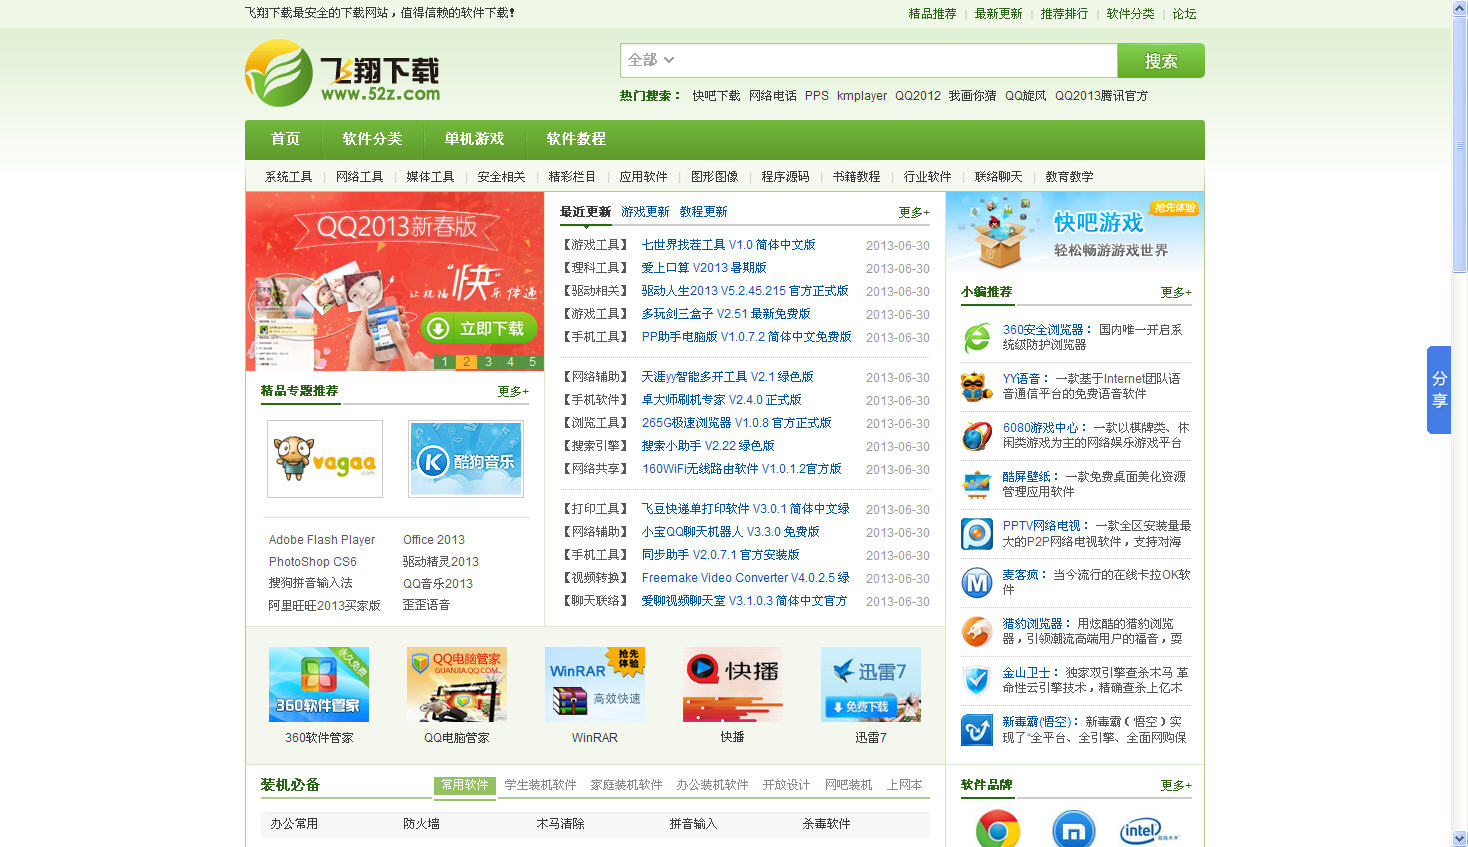Select the WinRAR software icon
The image size is (1468, 847).
click(595, 685)
